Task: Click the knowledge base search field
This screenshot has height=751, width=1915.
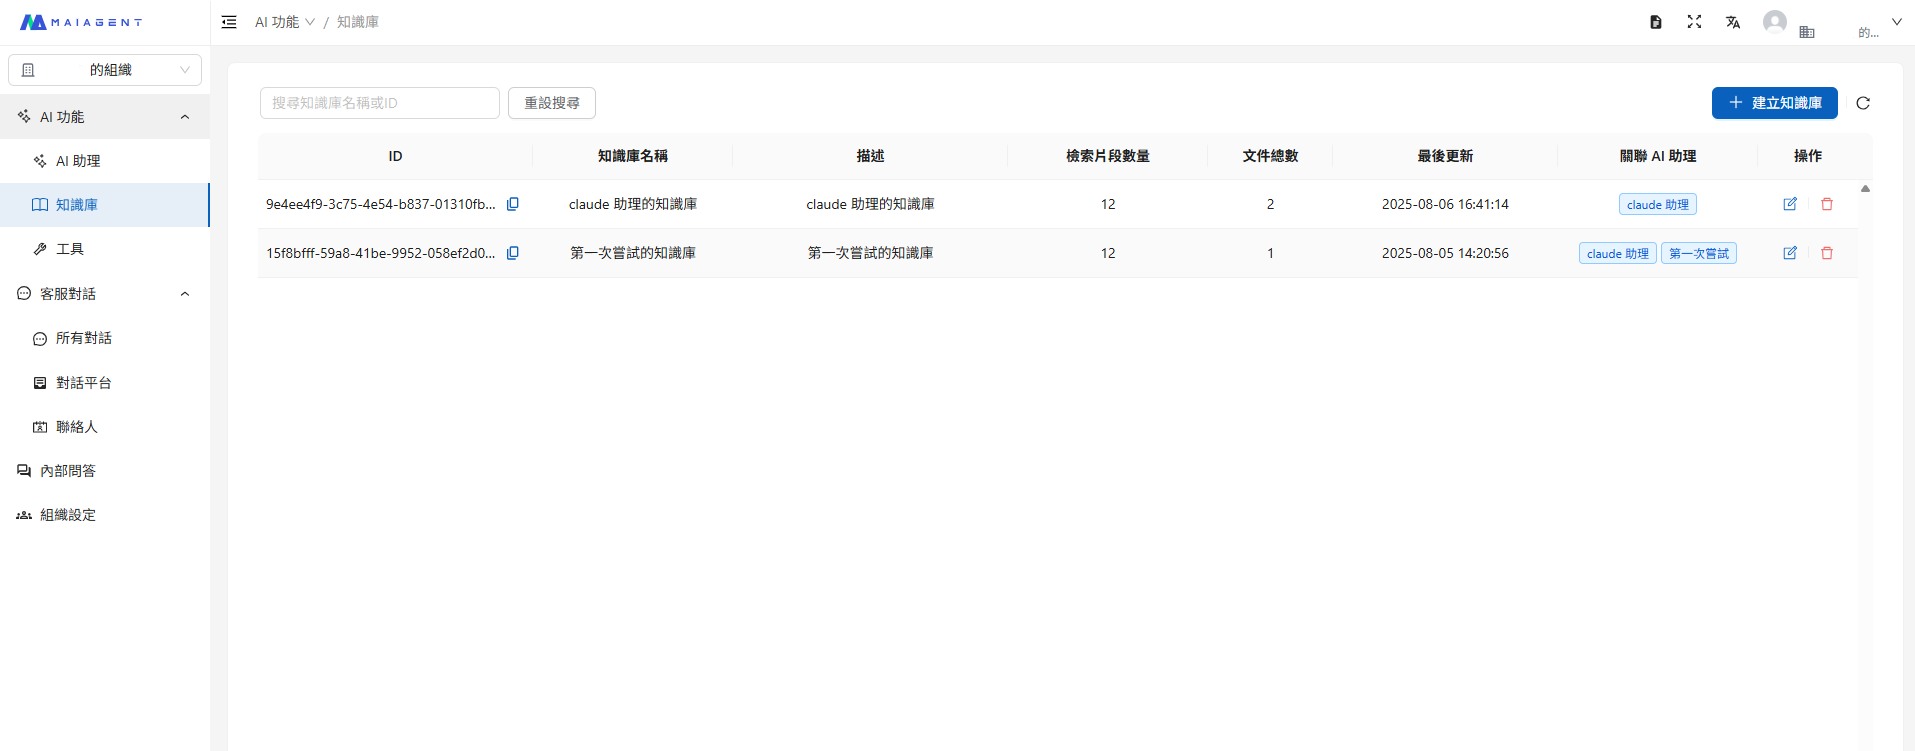Action: click(x=379, y=103)
